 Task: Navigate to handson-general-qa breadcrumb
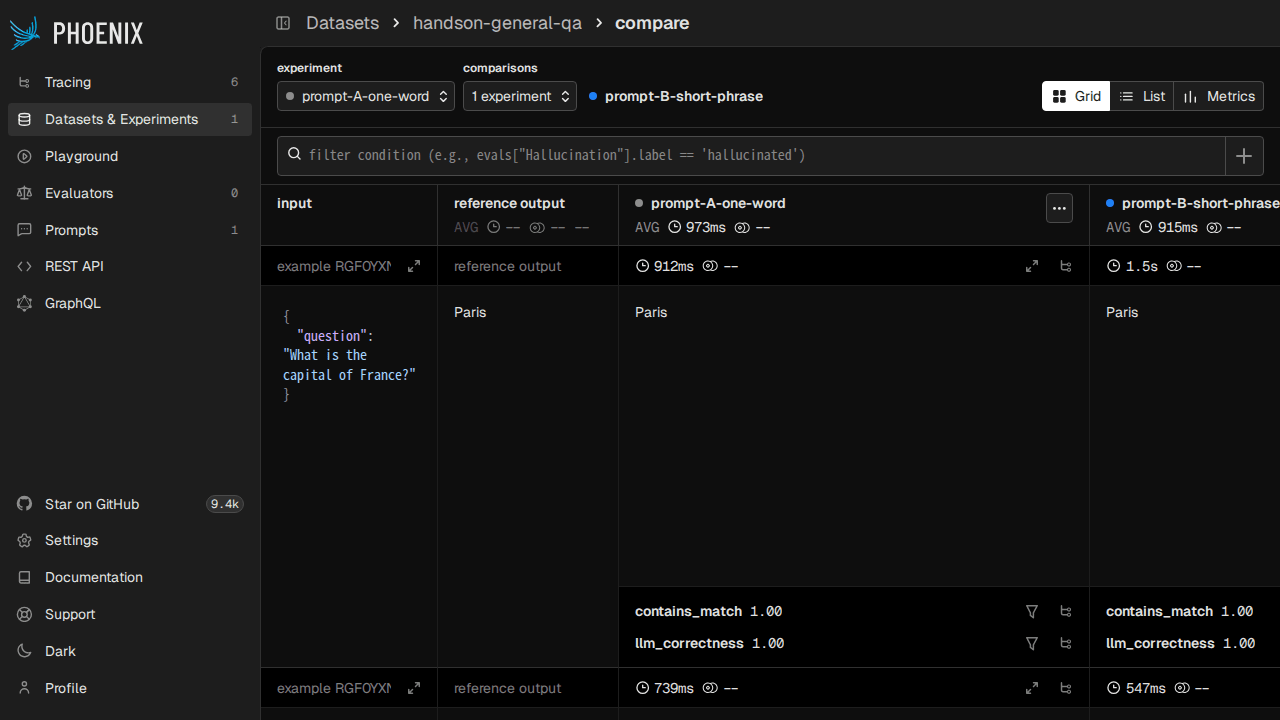[x=497, y=23]
